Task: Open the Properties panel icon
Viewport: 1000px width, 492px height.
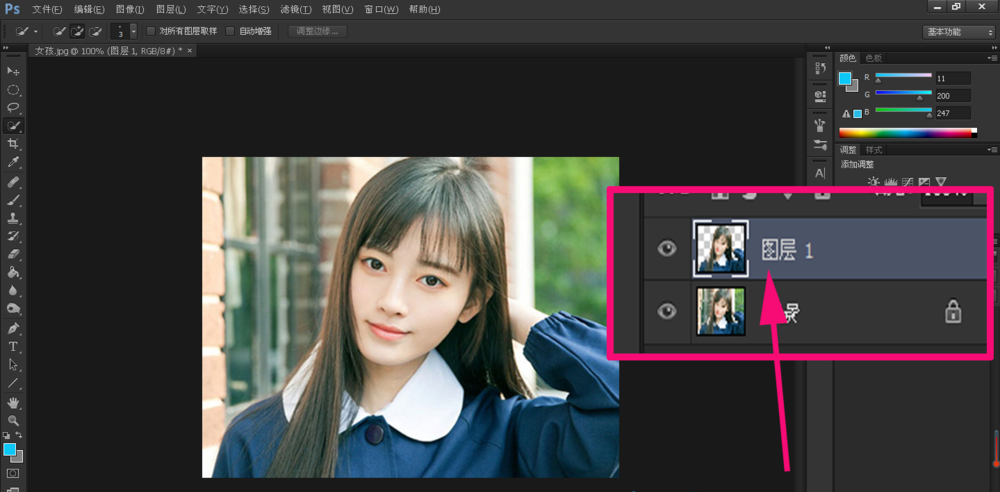Action: pos(820,95)
